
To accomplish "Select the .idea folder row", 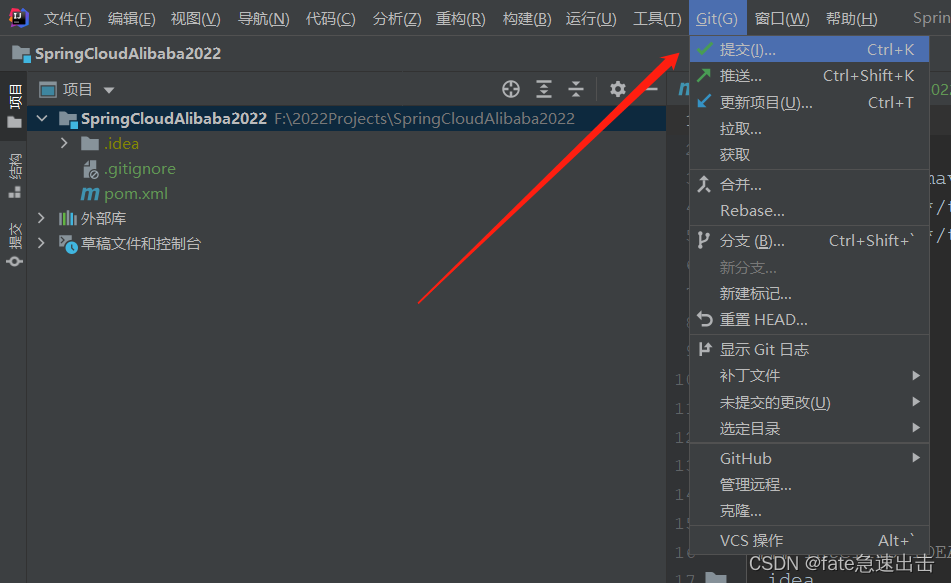I will tap(347, 144).
